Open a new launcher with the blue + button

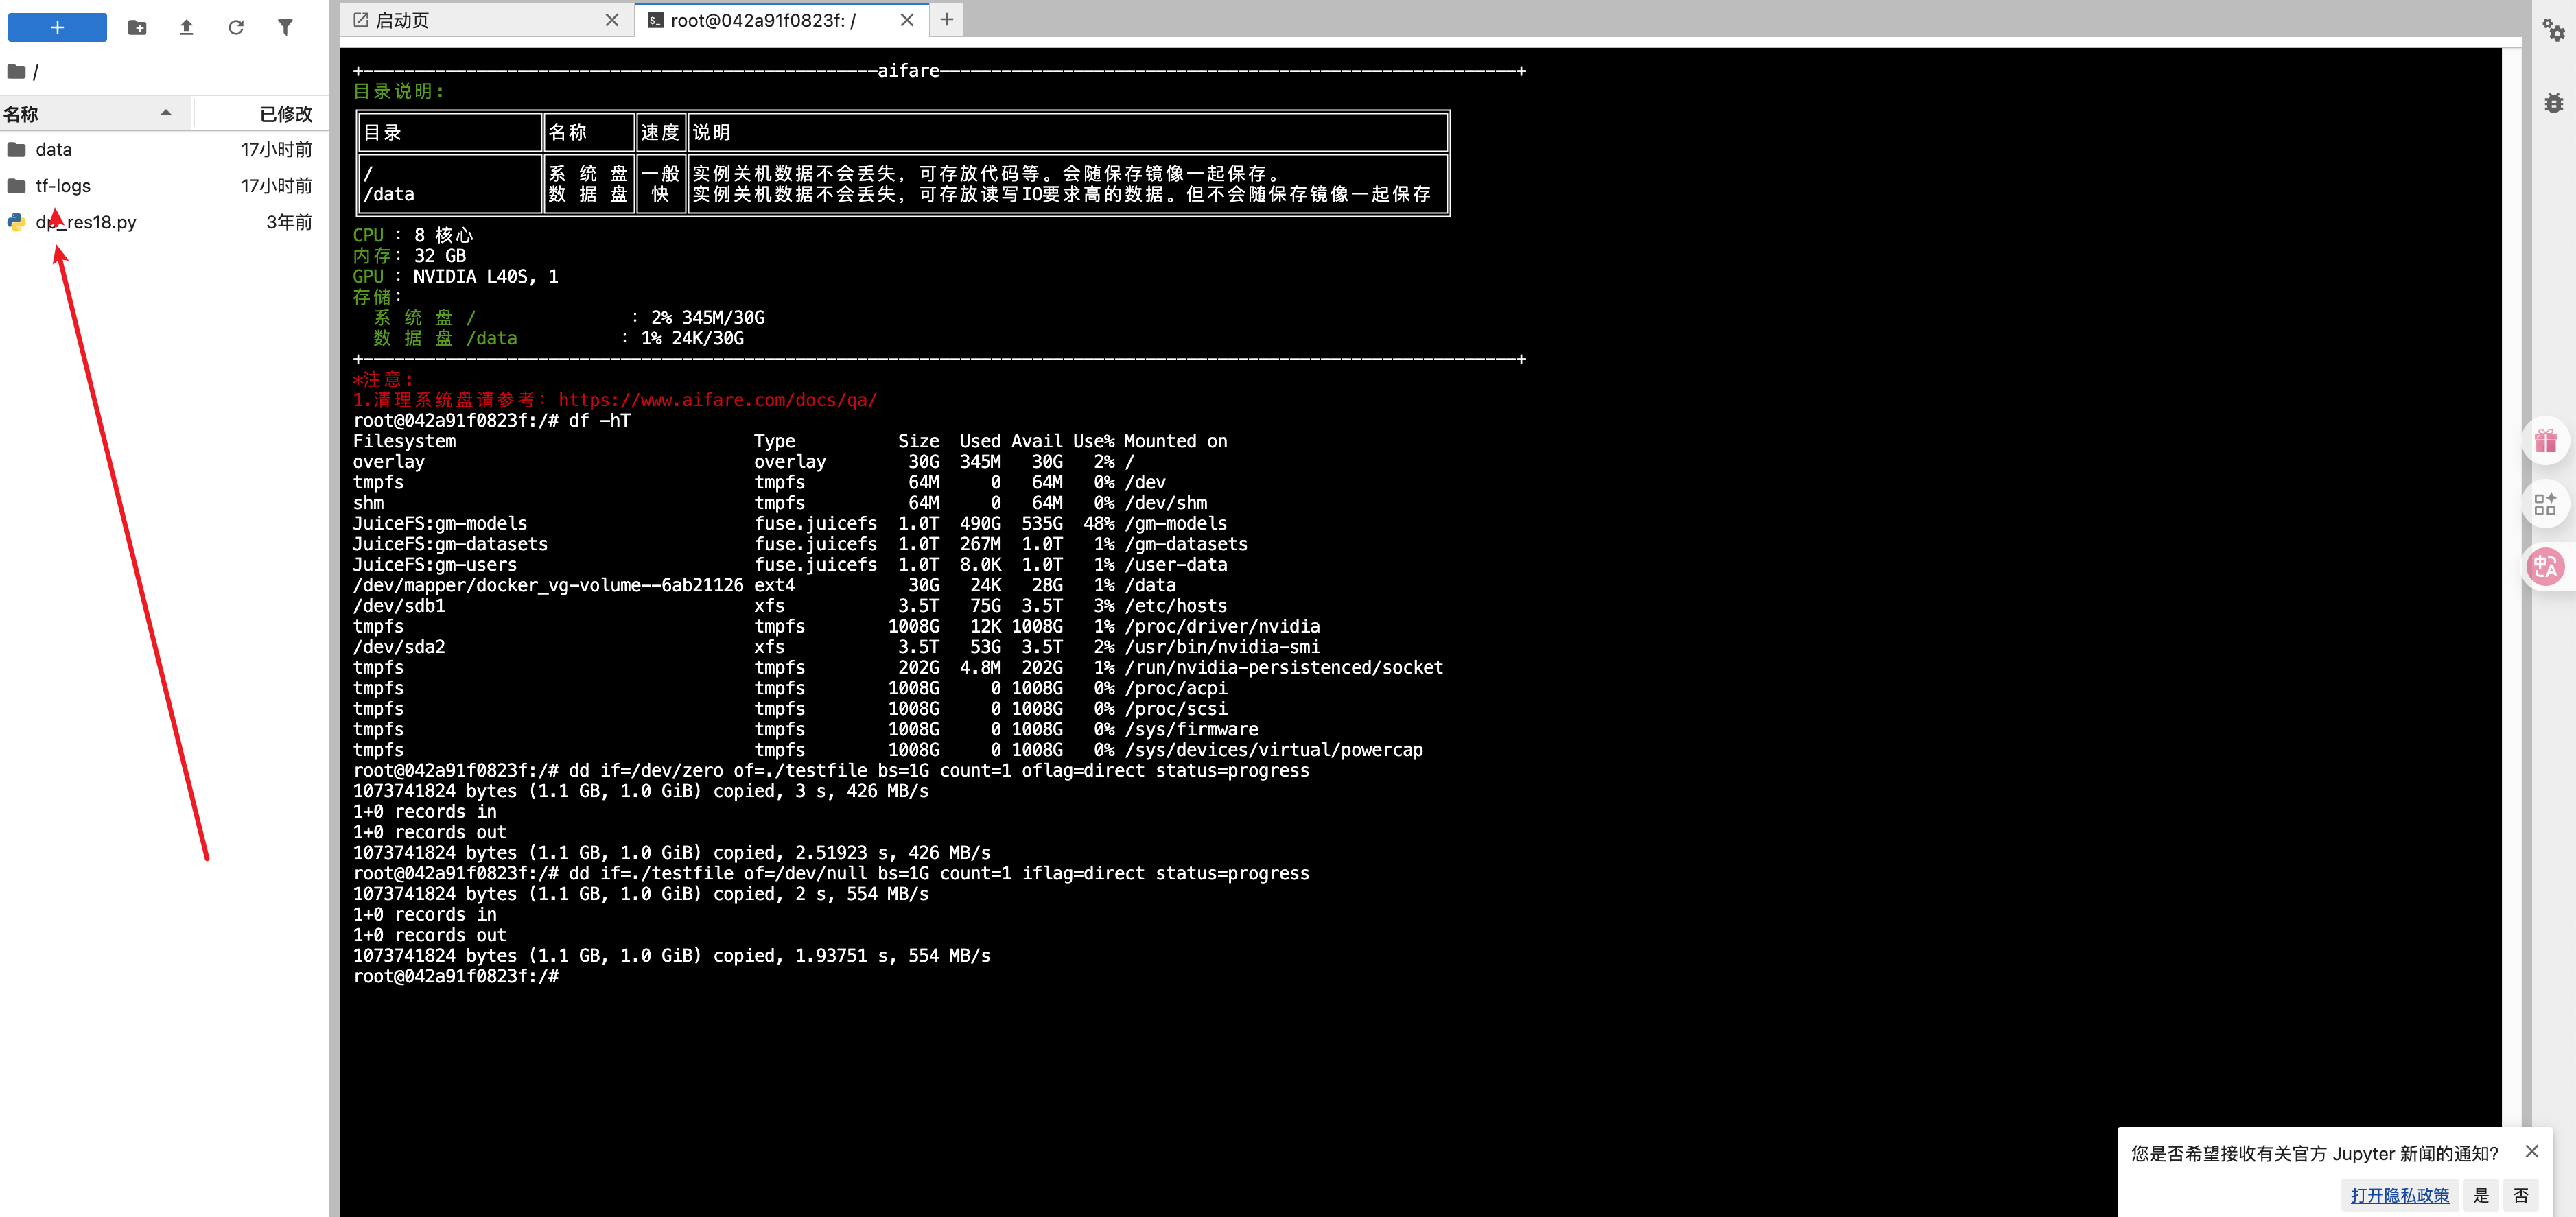point(56,28)
